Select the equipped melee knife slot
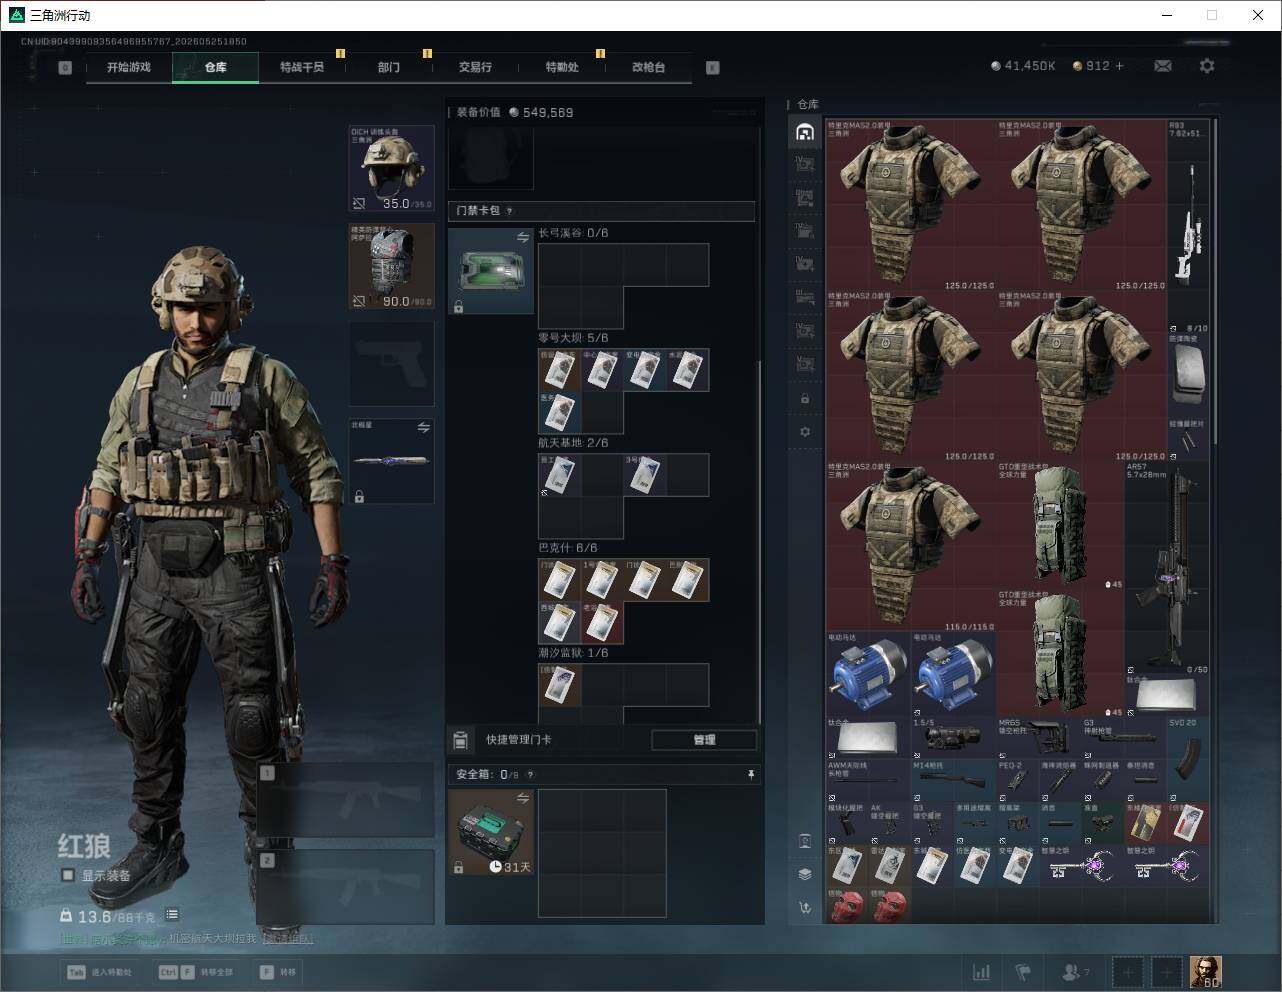1282x992 pixels. (x=391, y=461)
